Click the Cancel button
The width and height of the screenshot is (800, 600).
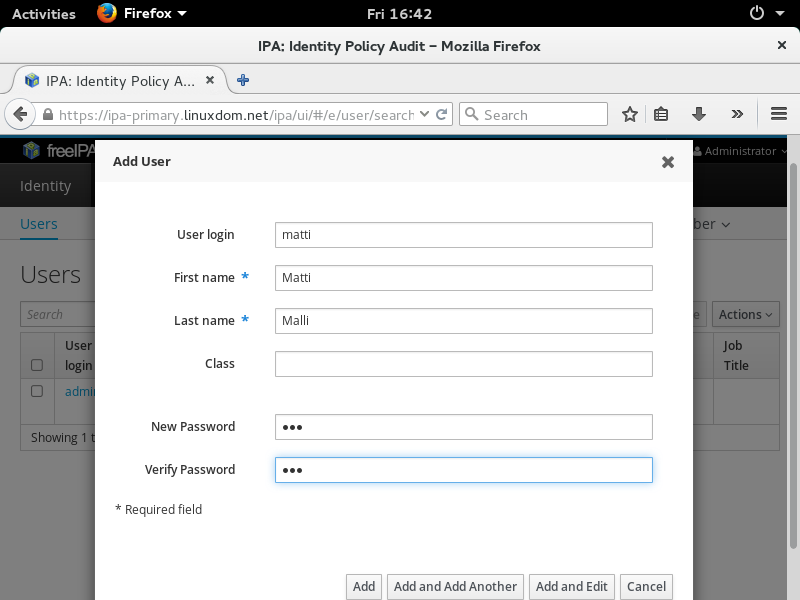(x=646, y=587)
